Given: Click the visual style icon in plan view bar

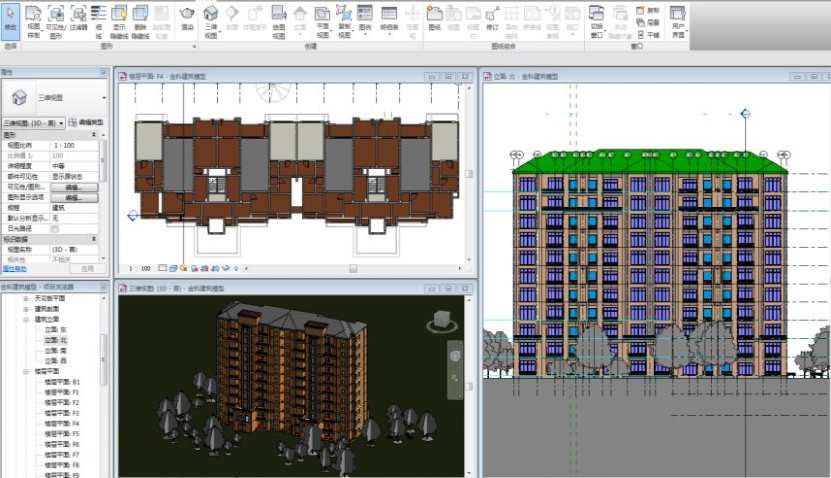Looking at the screenshot, I should [x=173, y=269].
